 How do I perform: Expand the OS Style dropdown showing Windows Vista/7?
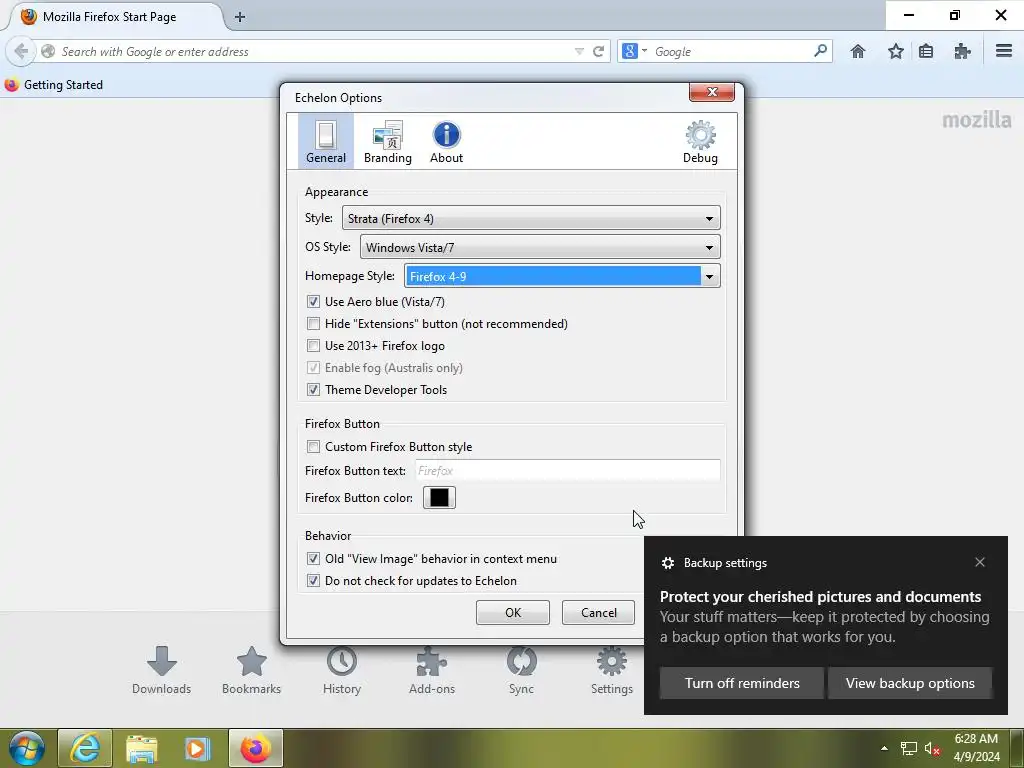540,247
